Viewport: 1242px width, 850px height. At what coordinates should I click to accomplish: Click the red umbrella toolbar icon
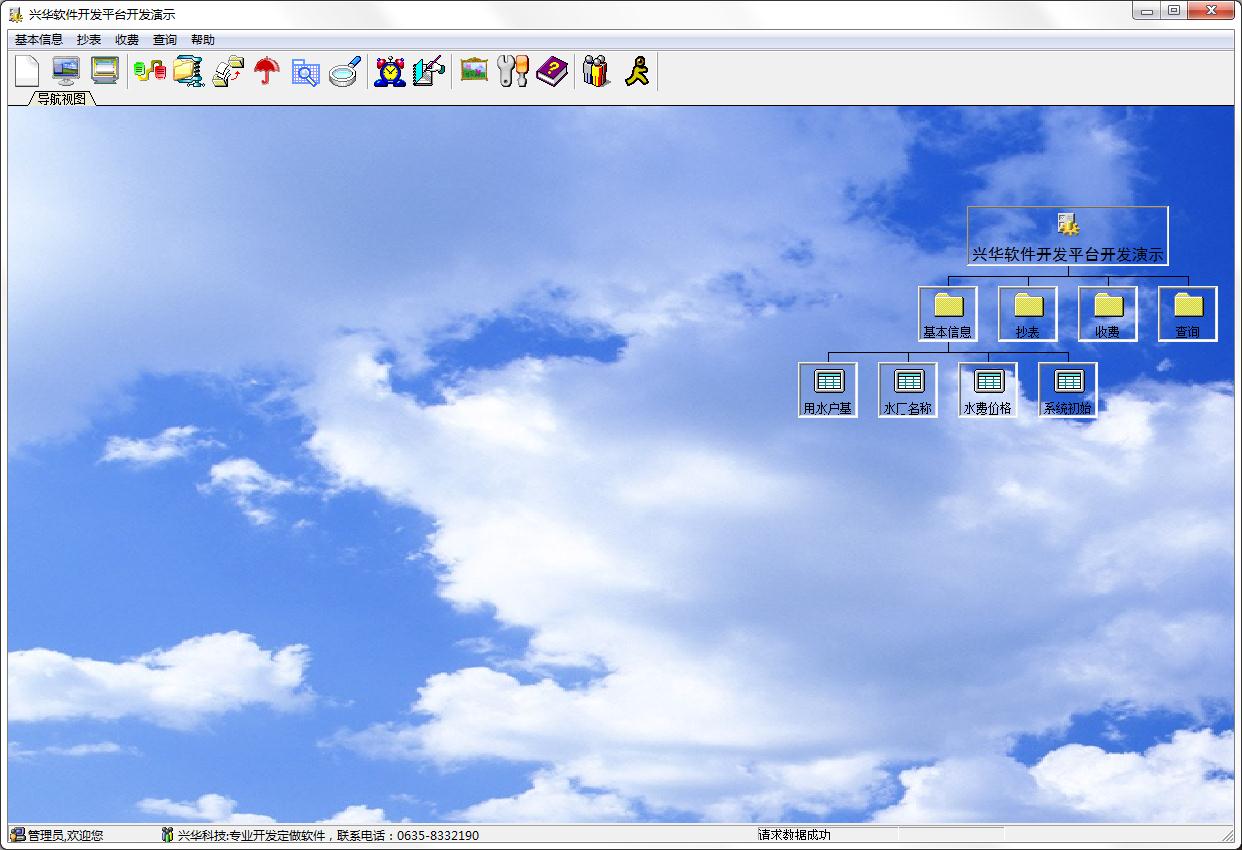pos(267,71)
